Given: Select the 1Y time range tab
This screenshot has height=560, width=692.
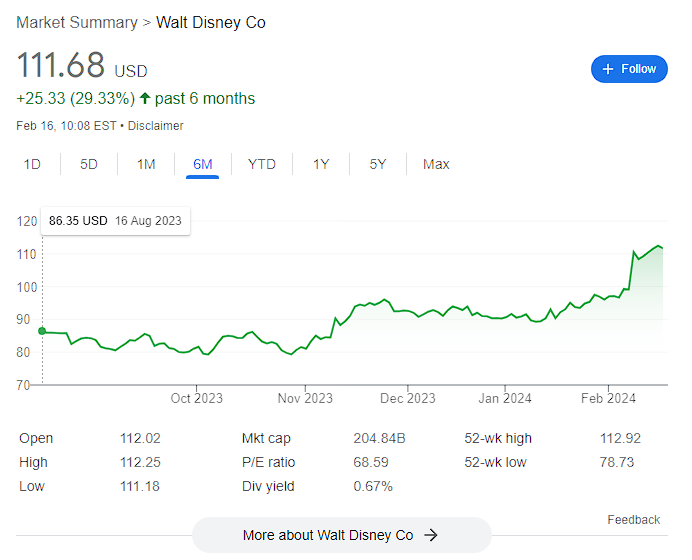Looking at the screenshot, I should (321, 164).
